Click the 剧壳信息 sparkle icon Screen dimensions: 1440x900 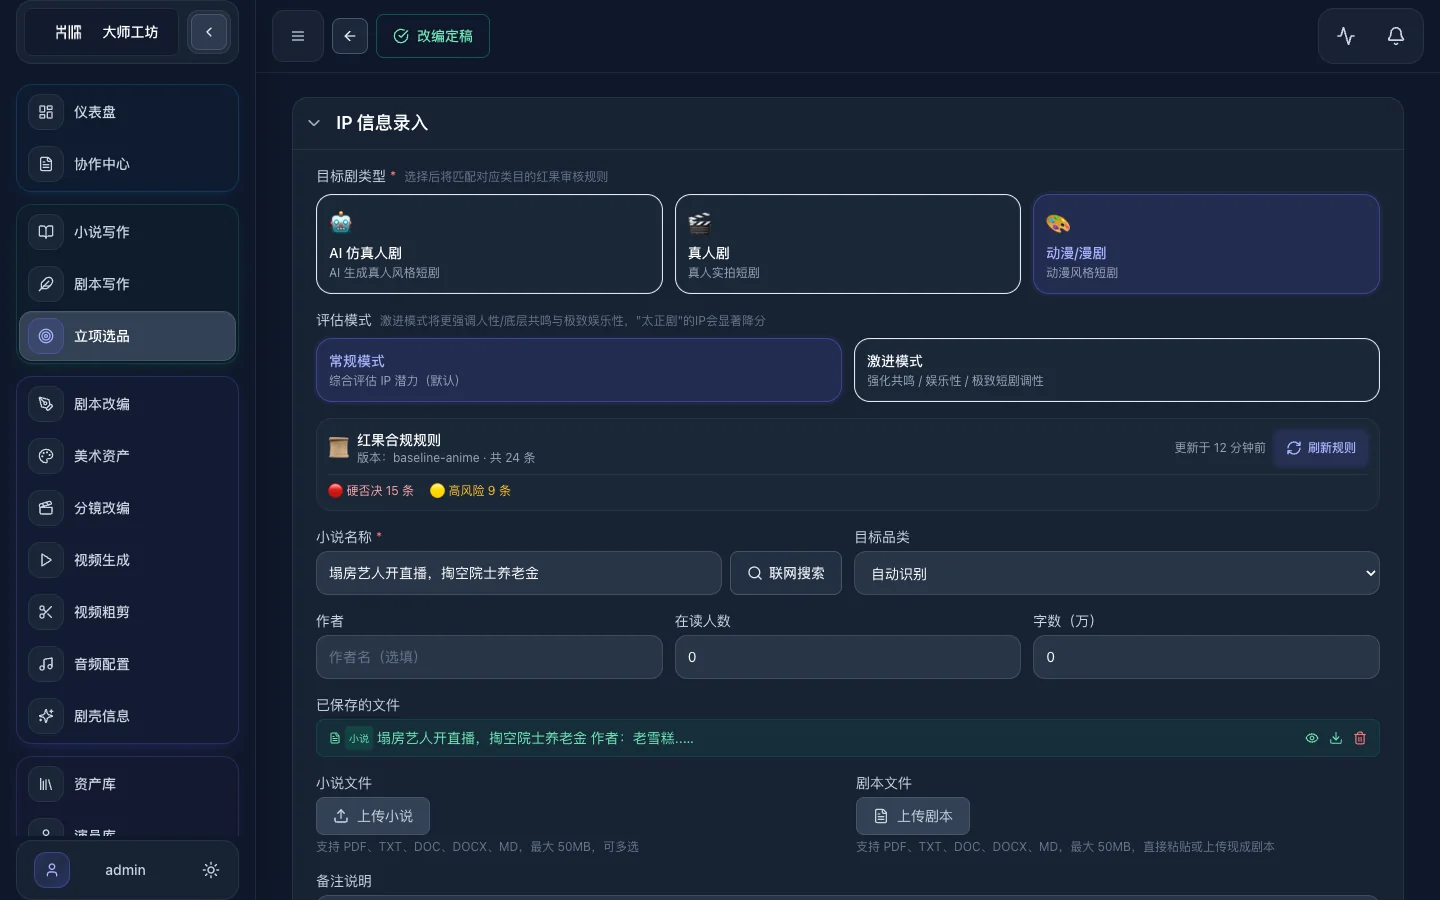46,716
